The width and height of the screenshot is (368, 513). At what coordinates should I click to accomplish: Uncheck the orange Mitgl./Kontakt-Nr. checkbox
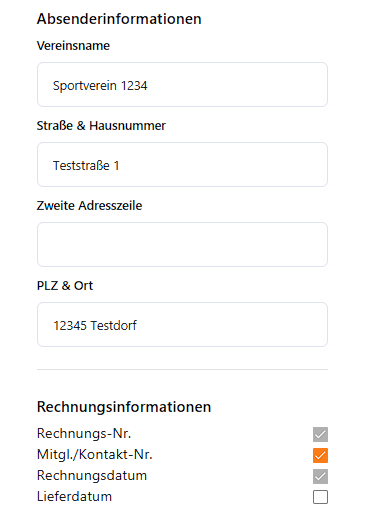320,455
